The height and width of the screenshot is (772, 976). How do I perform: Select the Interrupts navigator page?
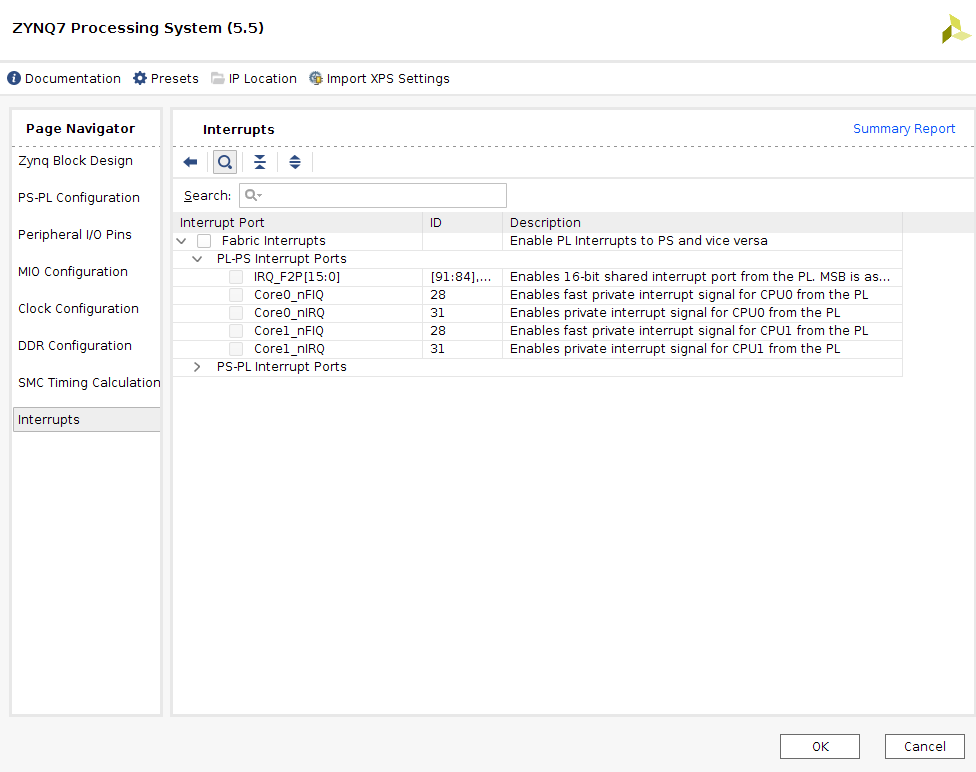tap(87, 420)
